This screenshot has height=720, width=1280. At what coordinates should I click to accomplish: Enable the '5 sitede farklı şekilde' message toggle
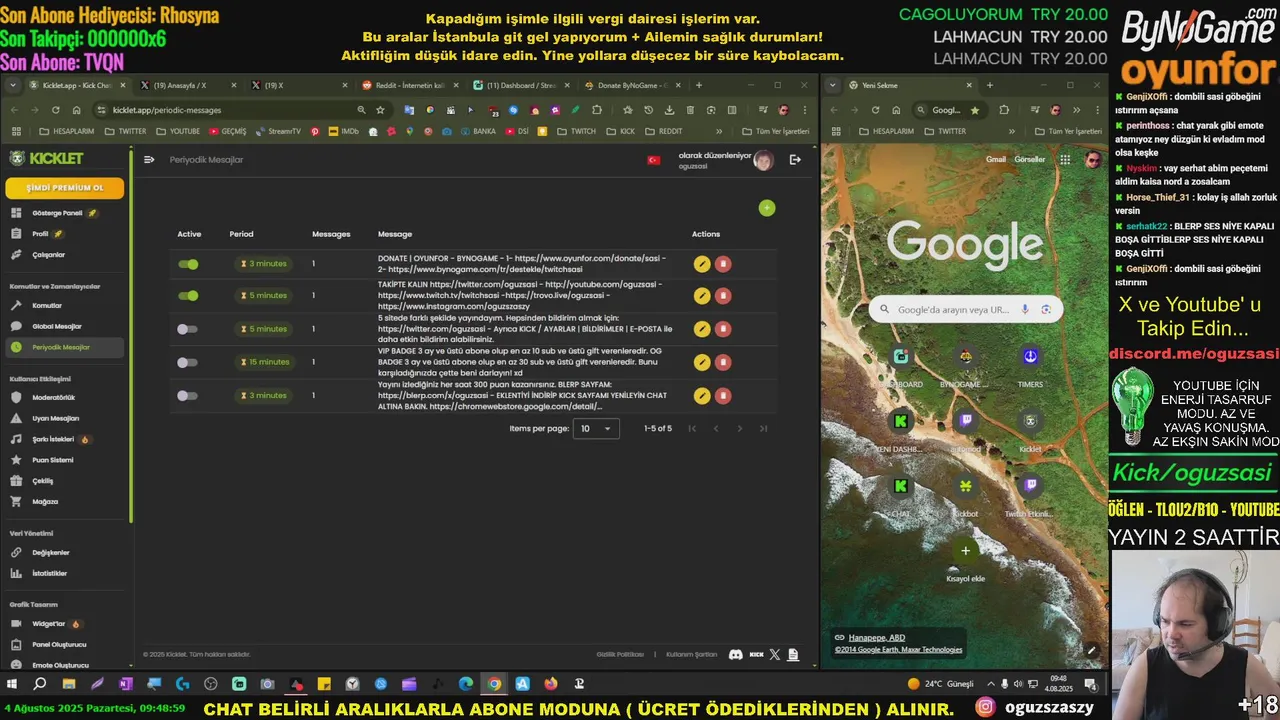click(x=187, y=329)
